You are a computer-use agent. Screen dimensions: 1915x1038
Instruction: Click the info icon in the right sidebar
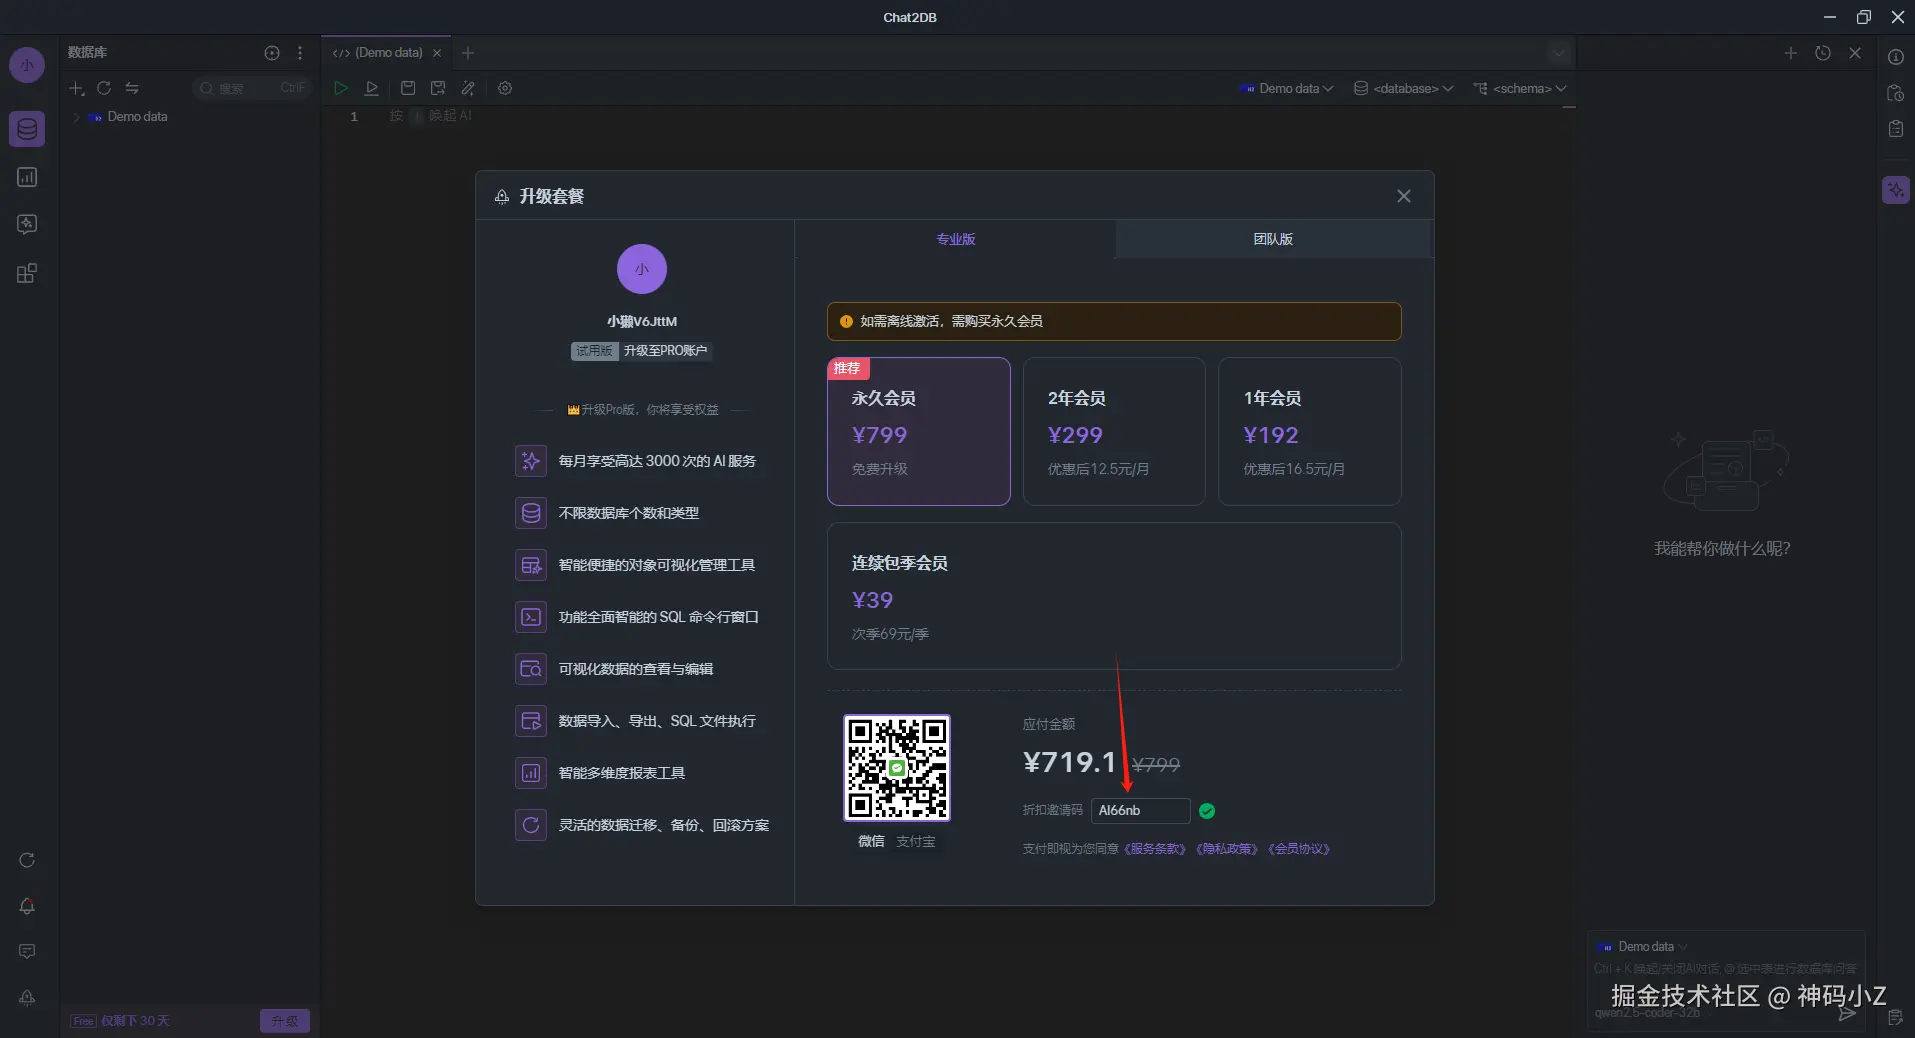pyautogui.click(x=1896, y=57)
